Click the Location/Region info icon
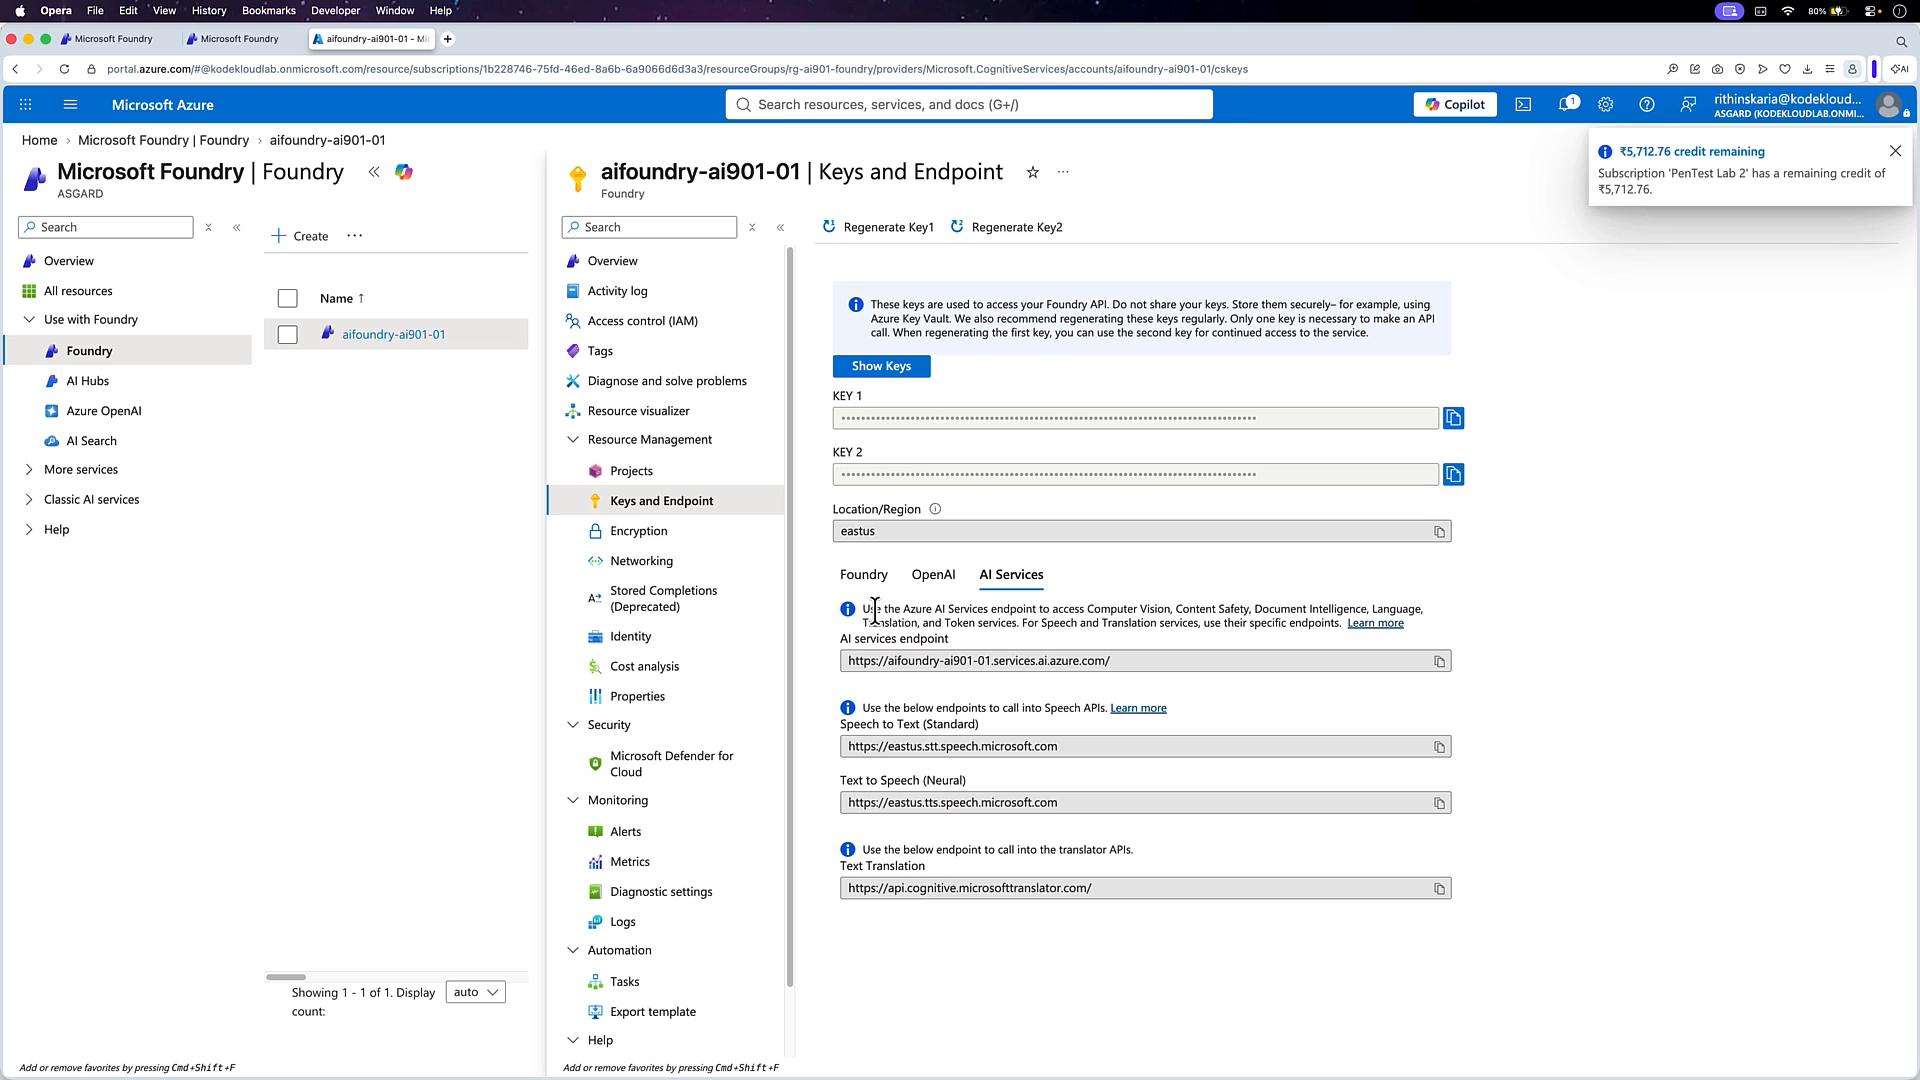 935,509
